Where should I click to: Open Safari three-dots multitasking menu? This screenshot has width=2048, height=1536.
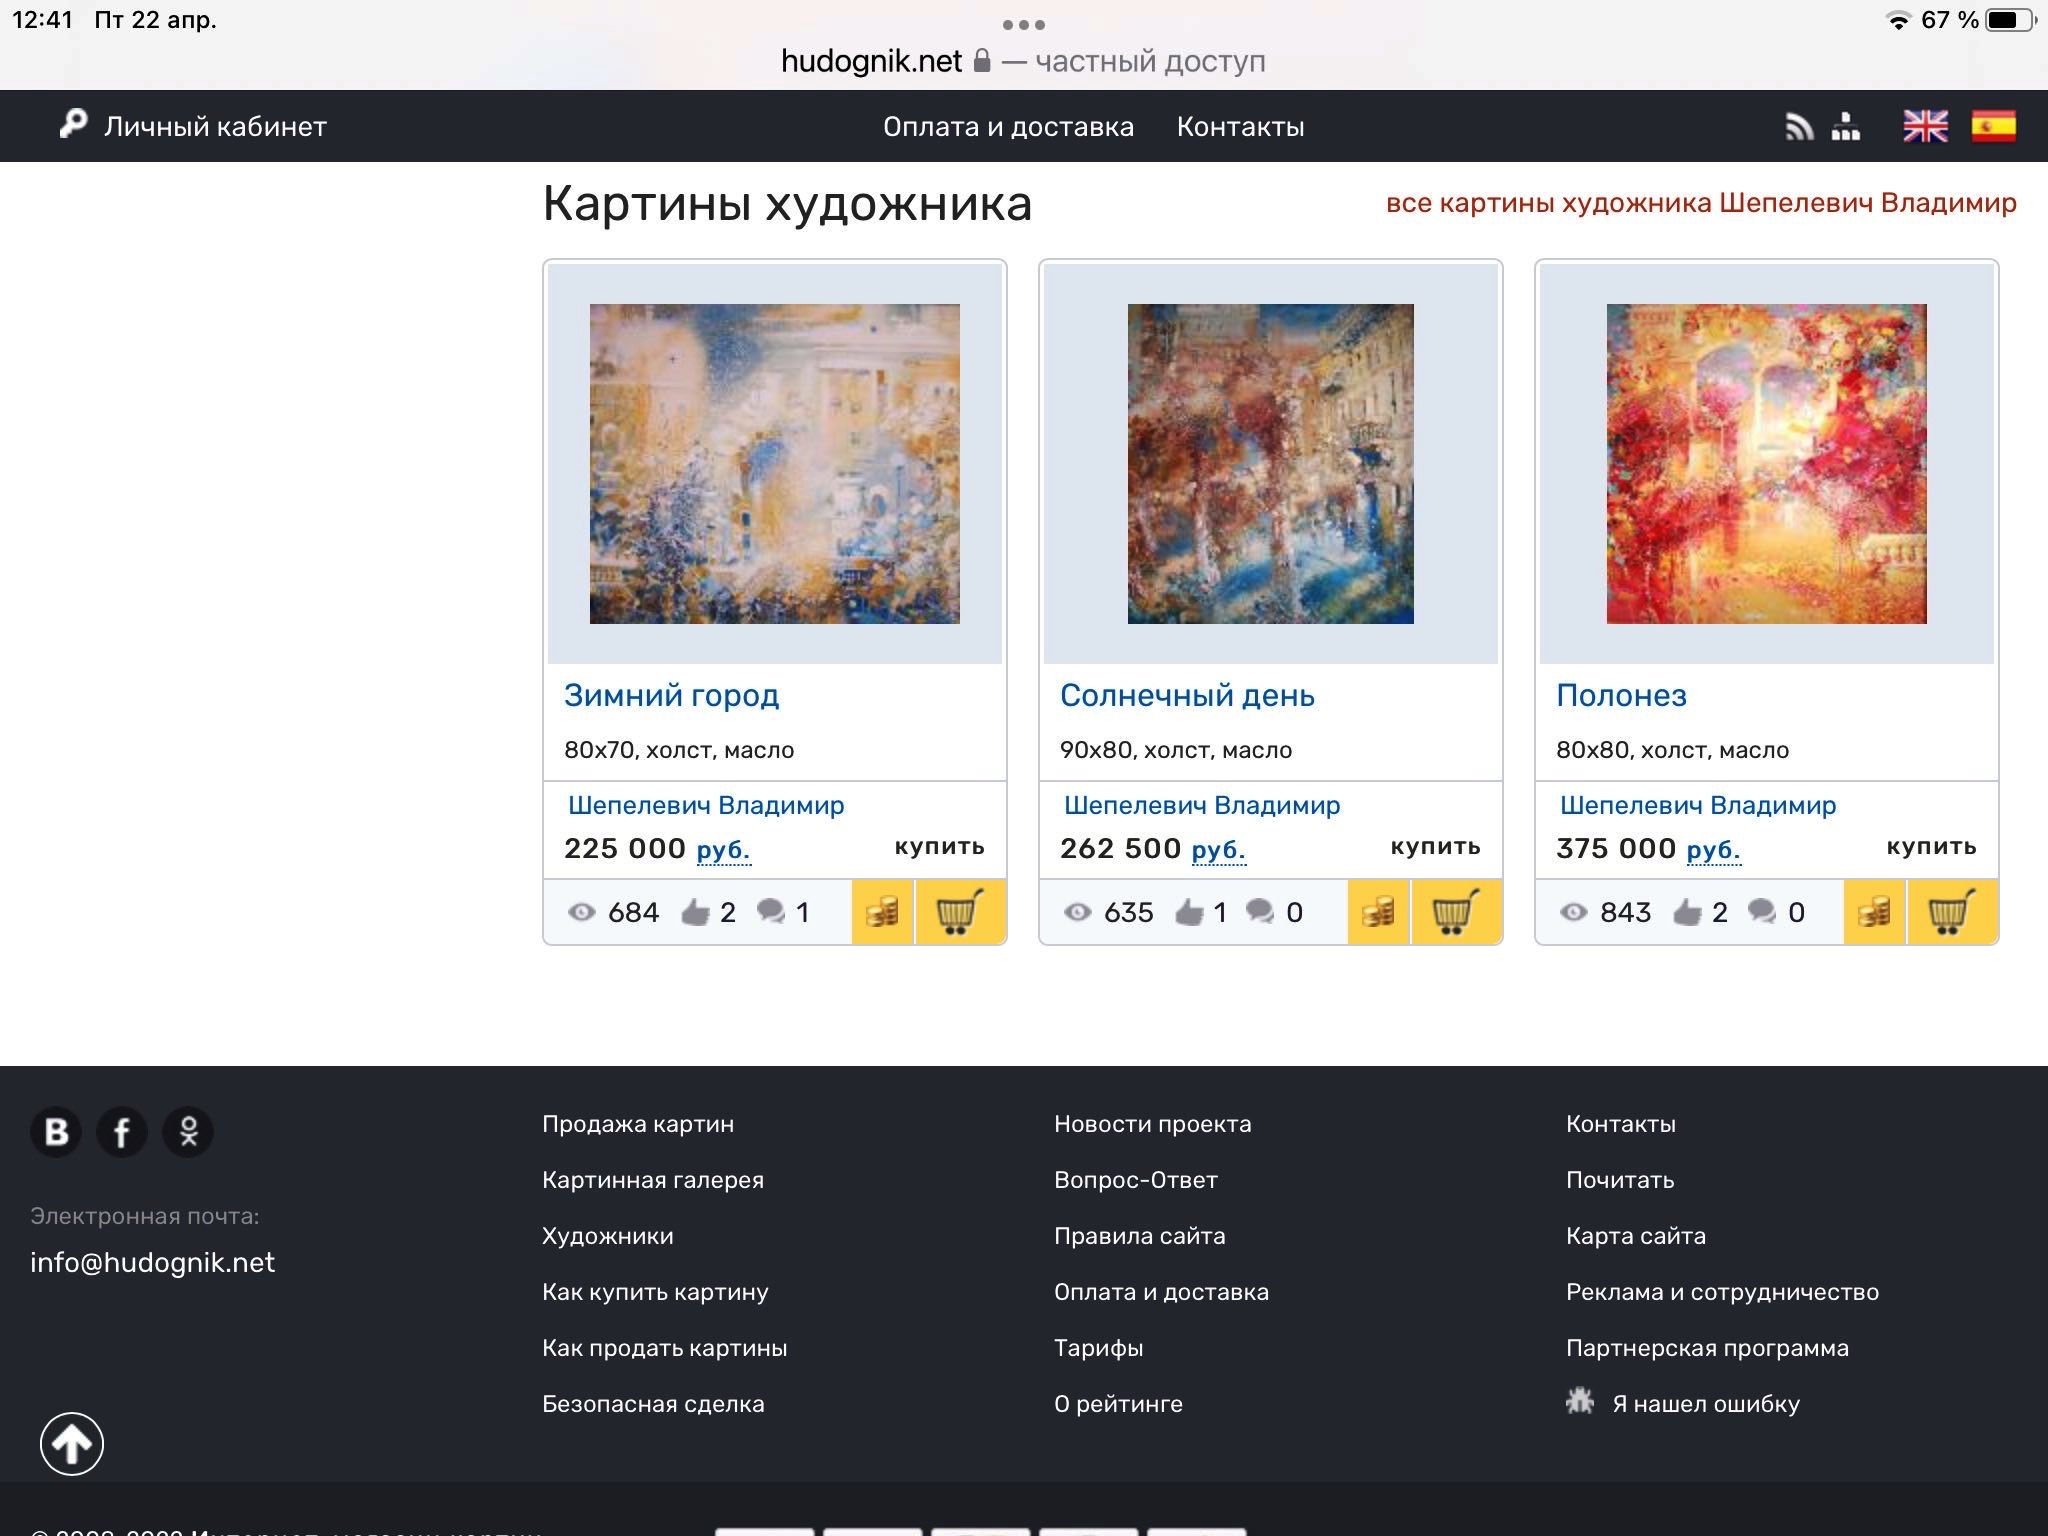click(x=1023, y=24)
